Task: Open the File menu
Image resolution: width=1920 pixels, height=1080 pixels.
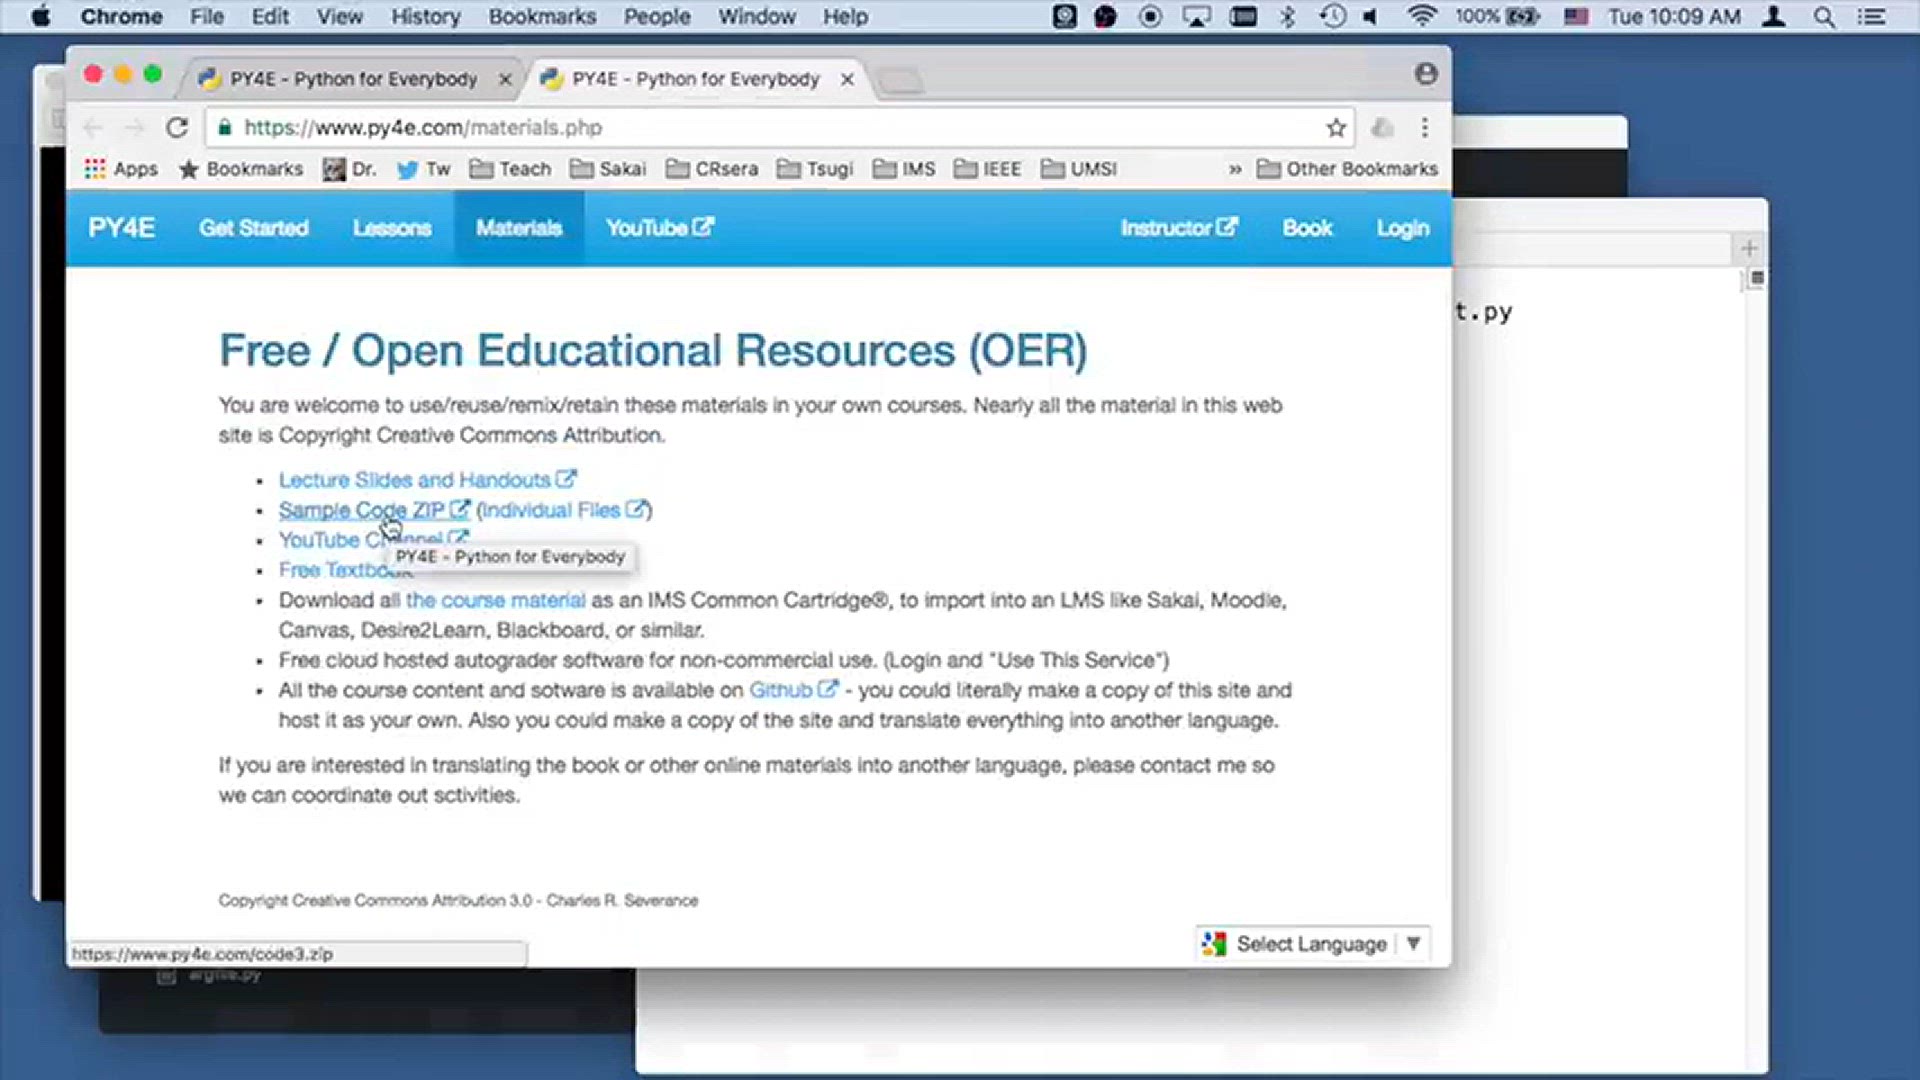Action: coord(207,17)
